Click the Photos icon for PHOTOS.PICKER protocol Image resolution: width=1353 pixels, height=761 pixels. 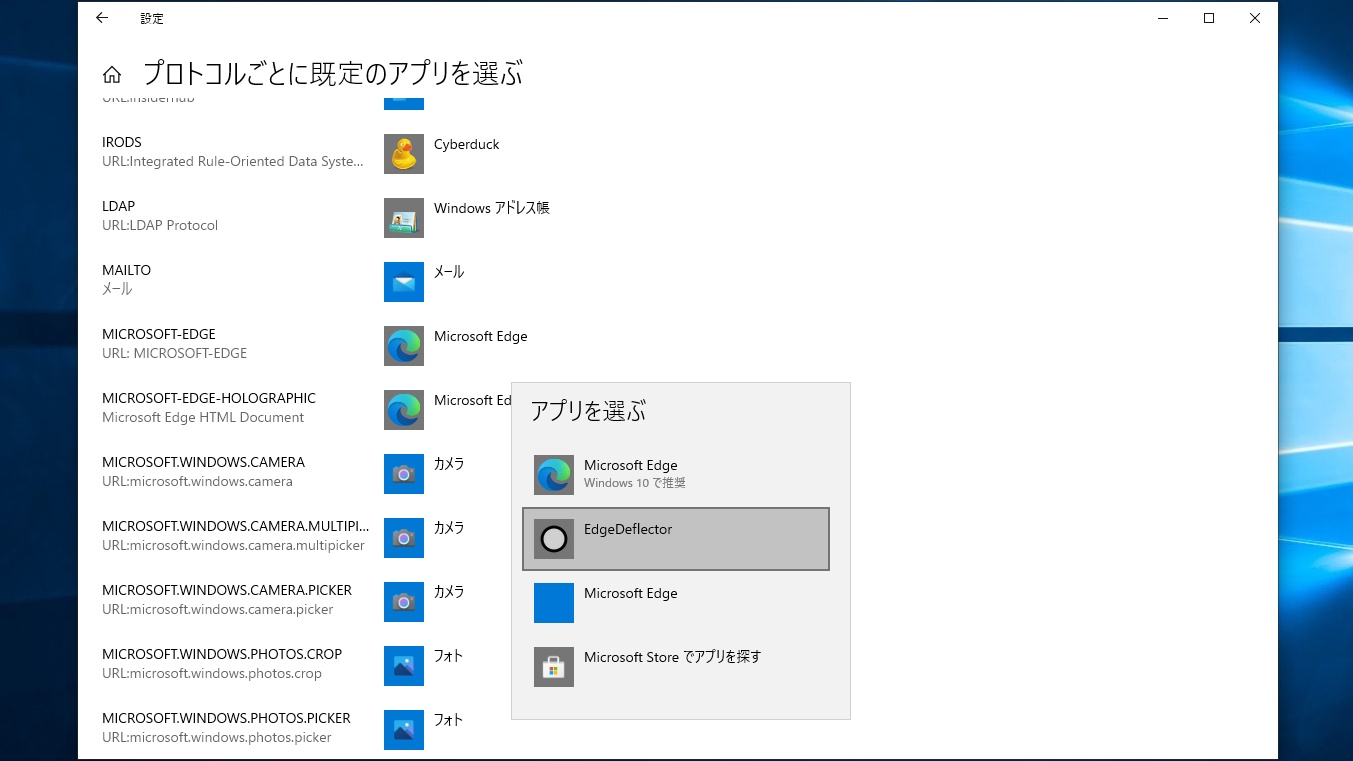[404, 730]
